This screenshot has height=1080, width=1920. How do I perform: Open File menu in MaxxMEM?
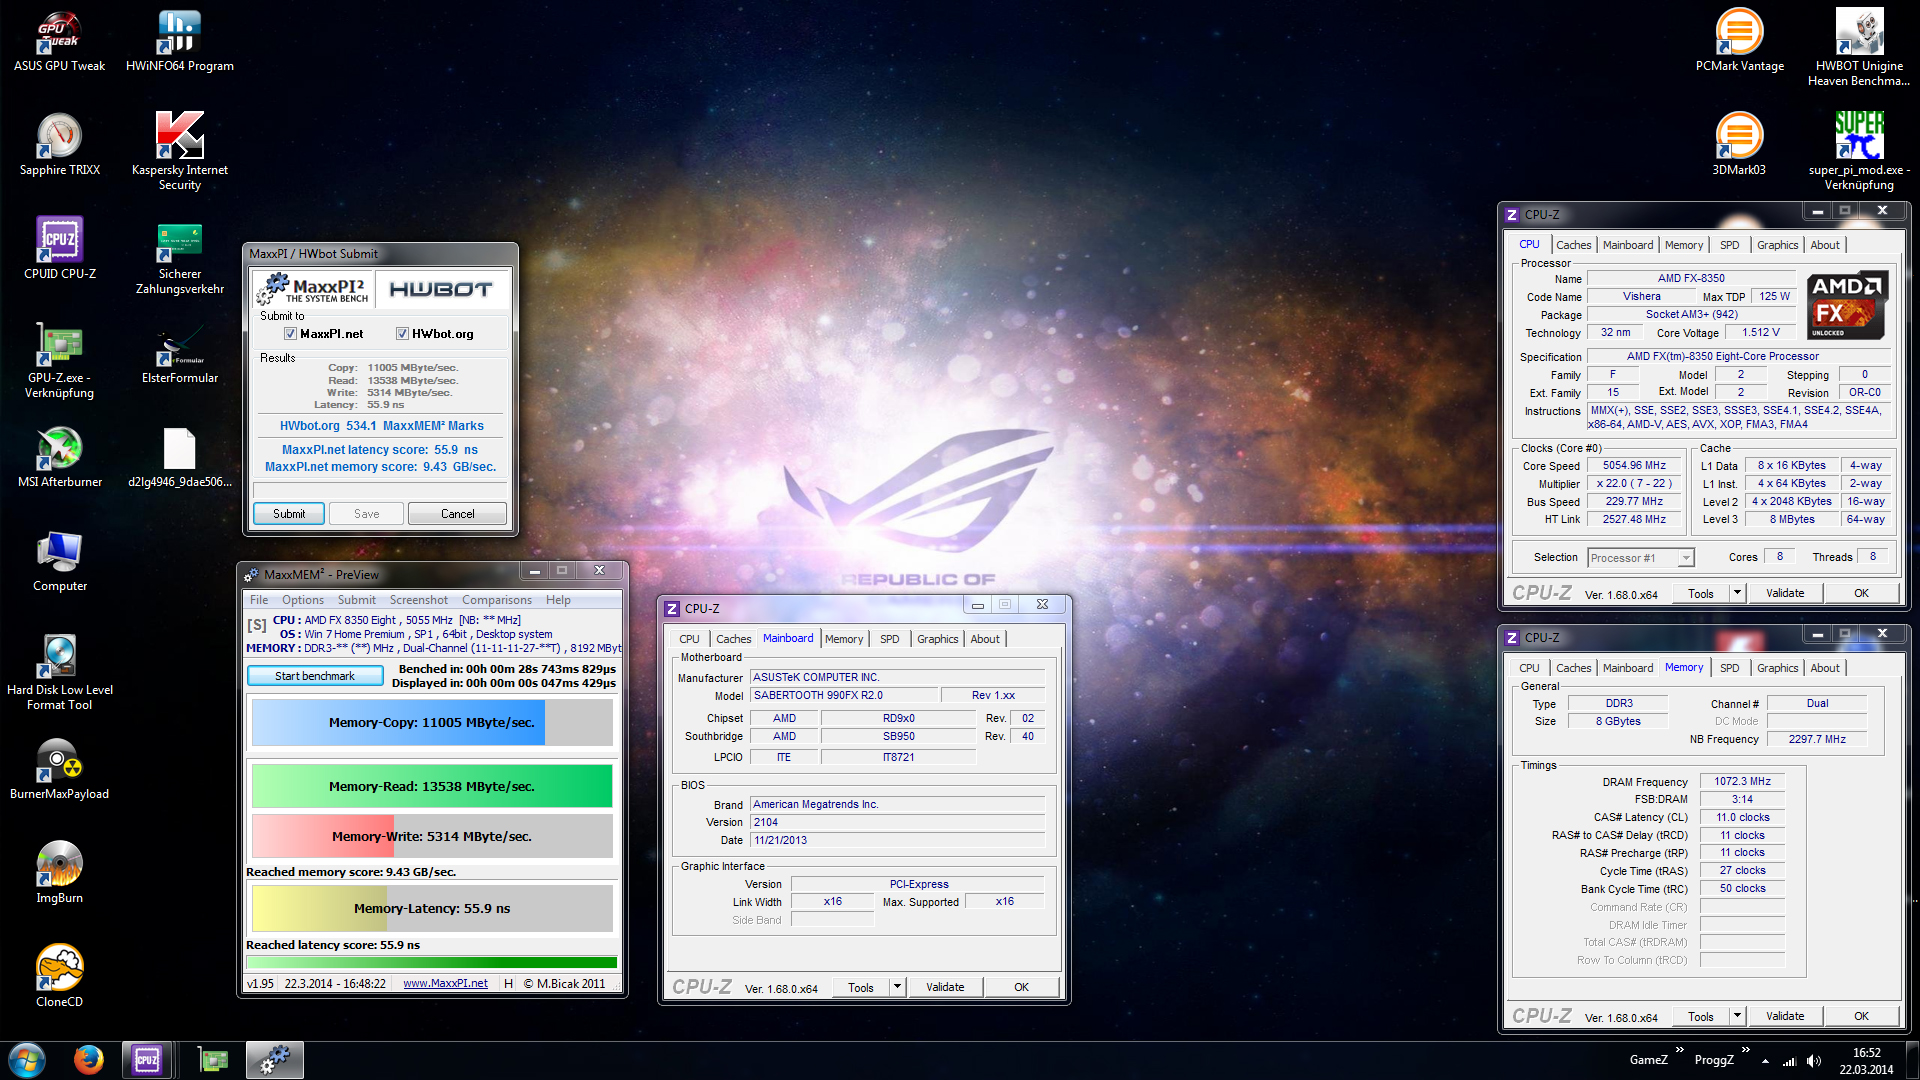click(x=259, y=600)
